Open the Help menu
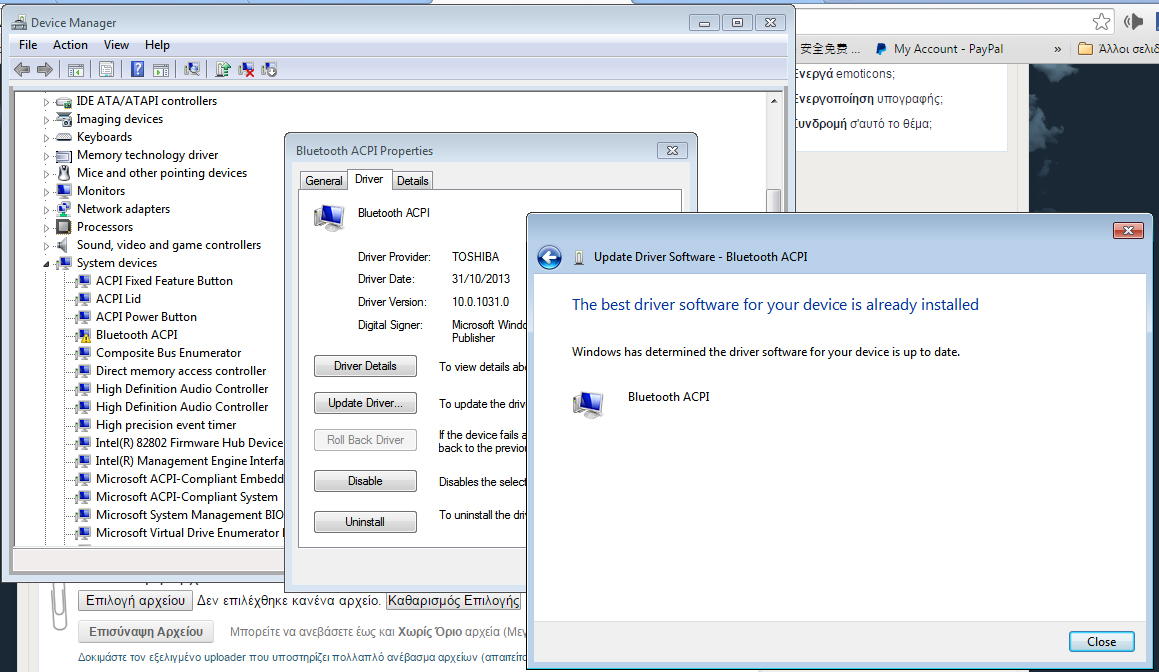Viewport: 1159px width, 672px height. coord(157,45)
